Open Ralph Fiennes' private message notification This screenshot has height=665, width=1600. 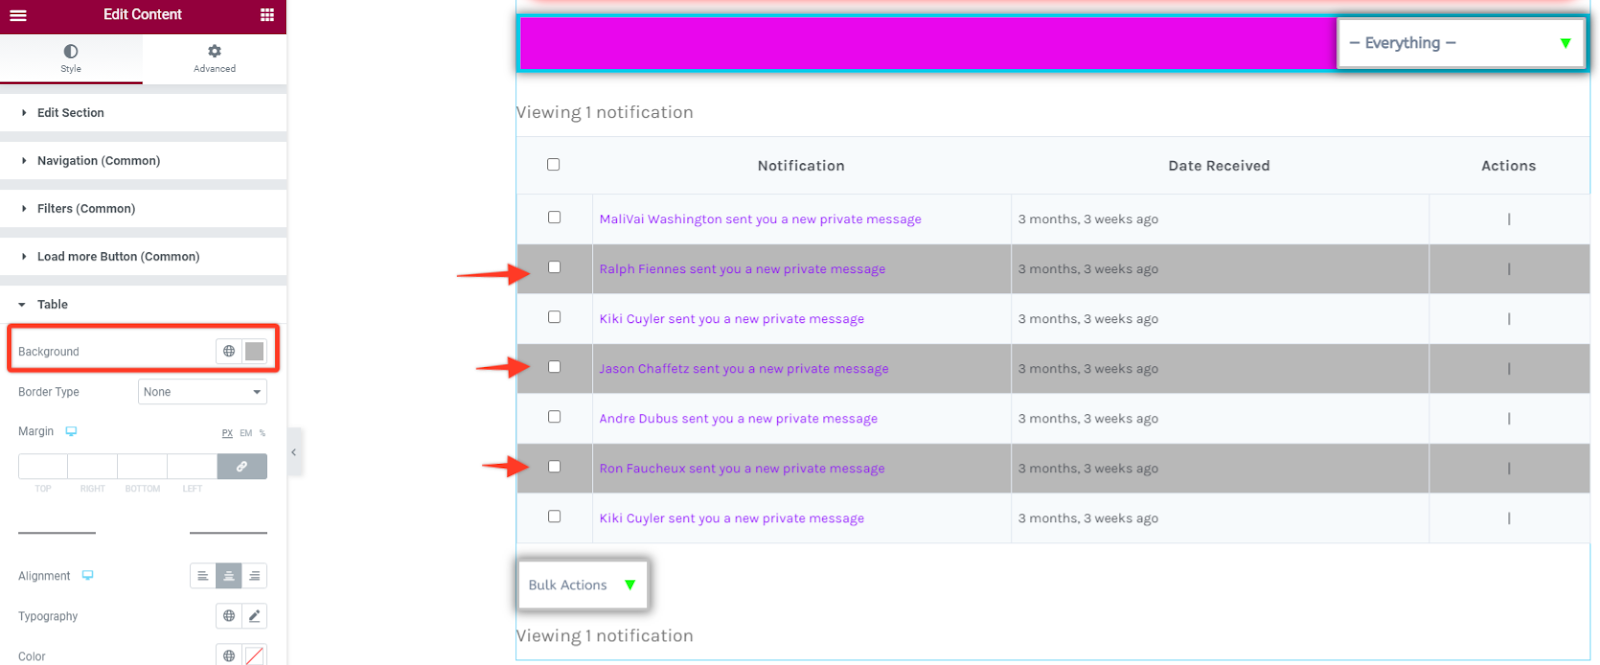(x=742, y=269)
